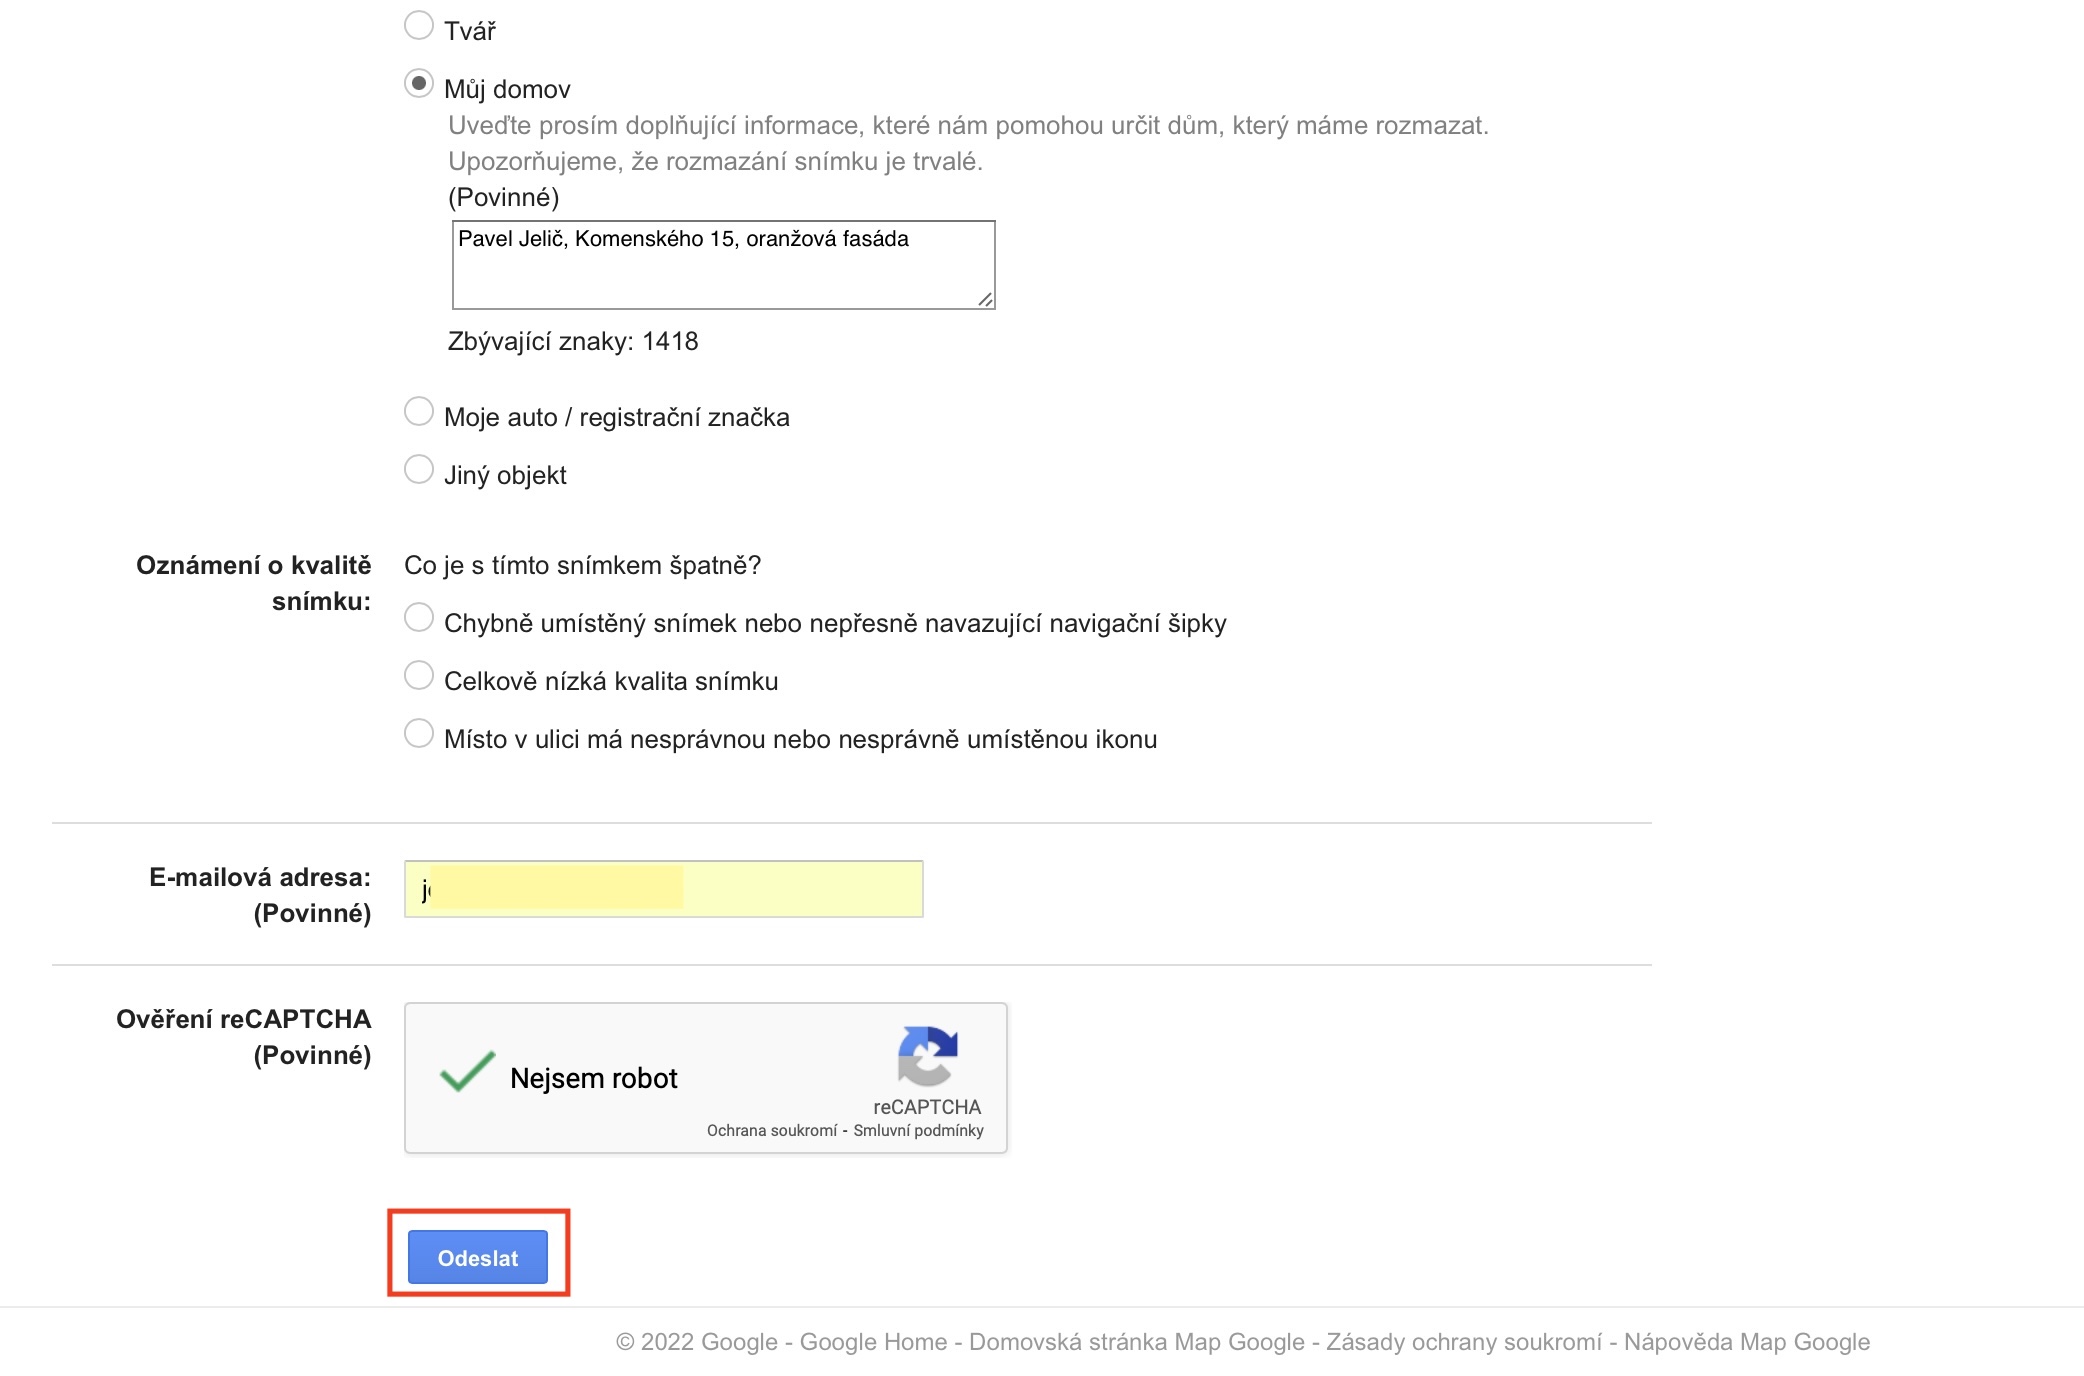Open the Smluvní podmínky reCAPTCHA link
Image resolution: width=2084 pixels, height=1376 pixels.
918,1131
